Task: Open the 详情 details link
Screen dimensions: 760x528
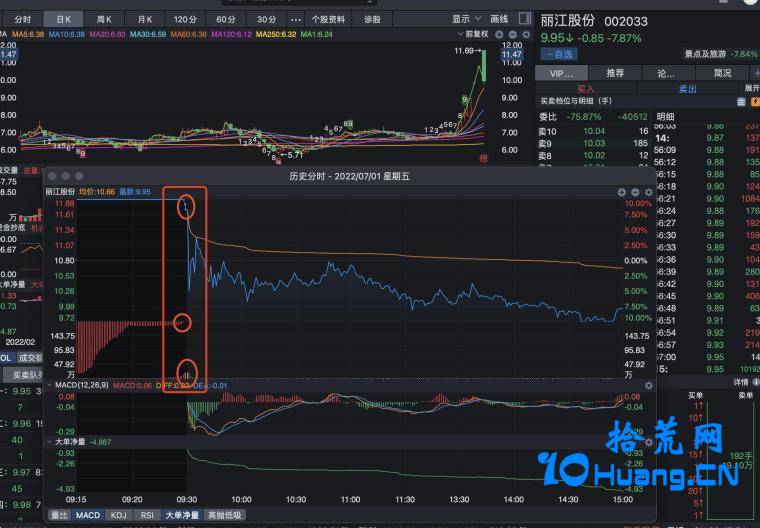Action: [741, 382]
